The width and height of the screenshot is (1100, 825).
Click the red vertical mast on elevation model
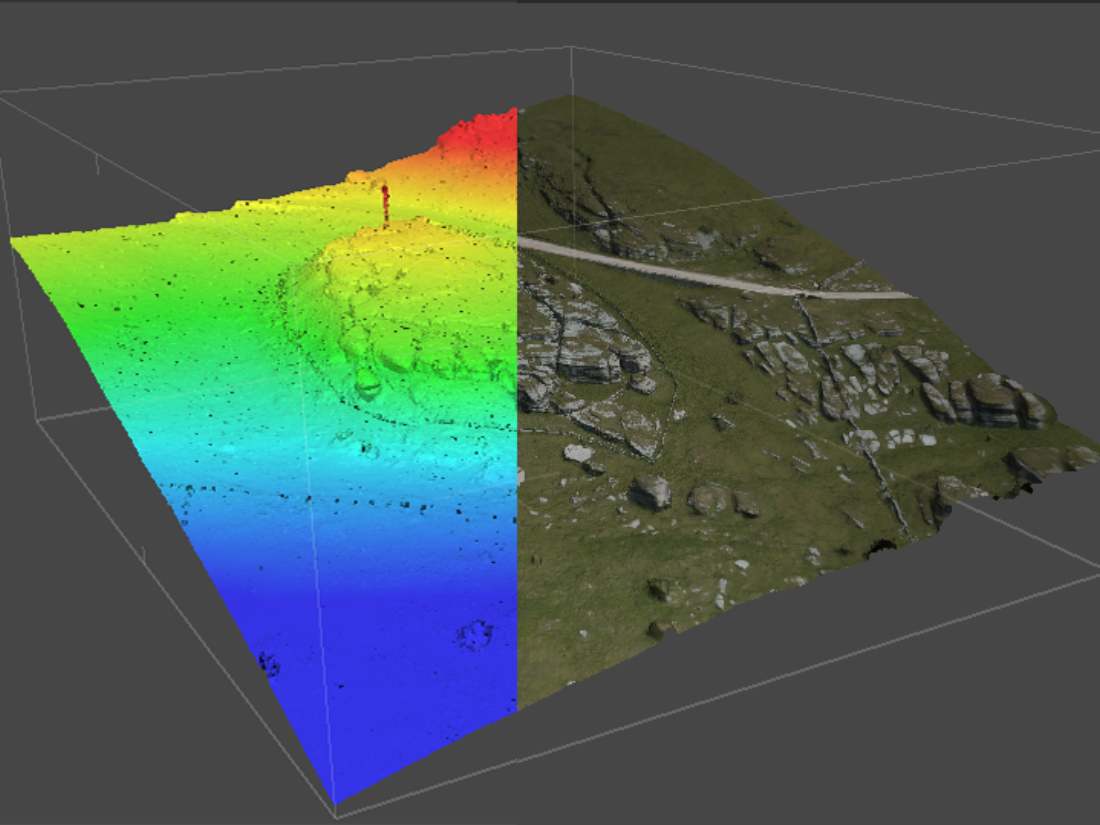(x=385, y=204)
